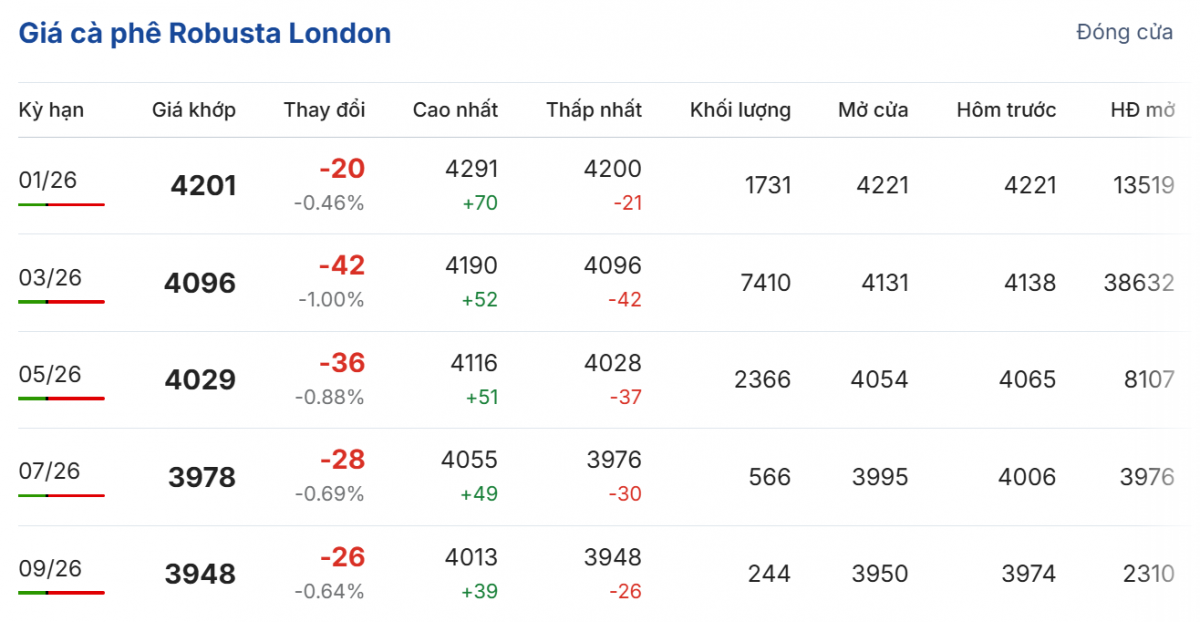The height and width of the screenshot is (622, 1200).
Task: Click the 'Mở cửa' column header
Action: coord(873,110)
